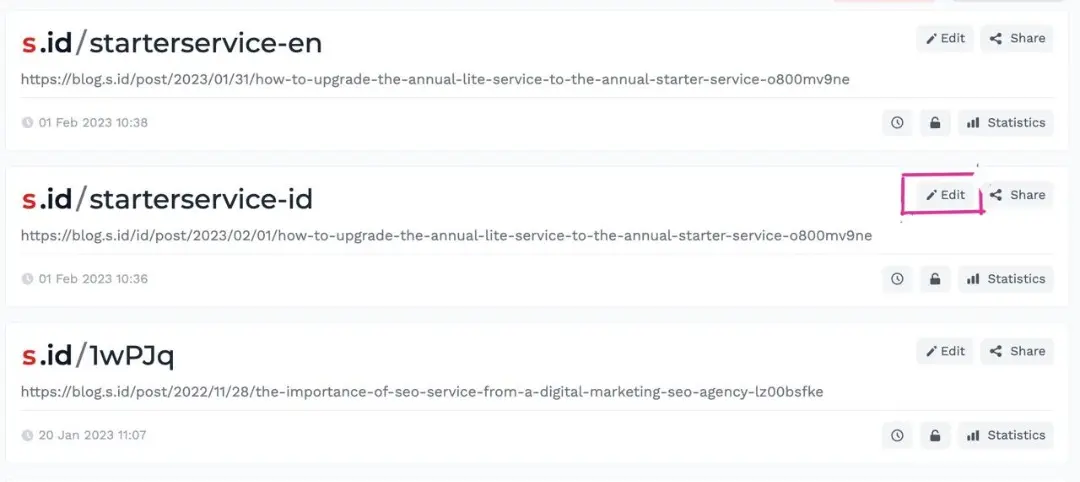Share the starterservice-en short link
The image size is (1080, 482).
click(1017, 39)
